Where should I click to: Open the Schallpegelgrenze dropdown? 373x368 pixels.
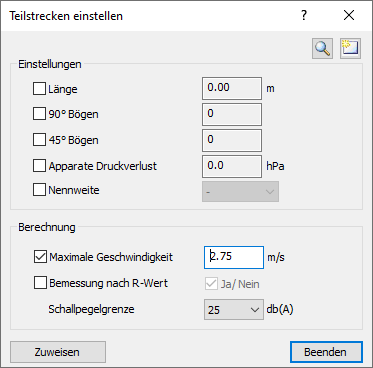click(234, 309)
